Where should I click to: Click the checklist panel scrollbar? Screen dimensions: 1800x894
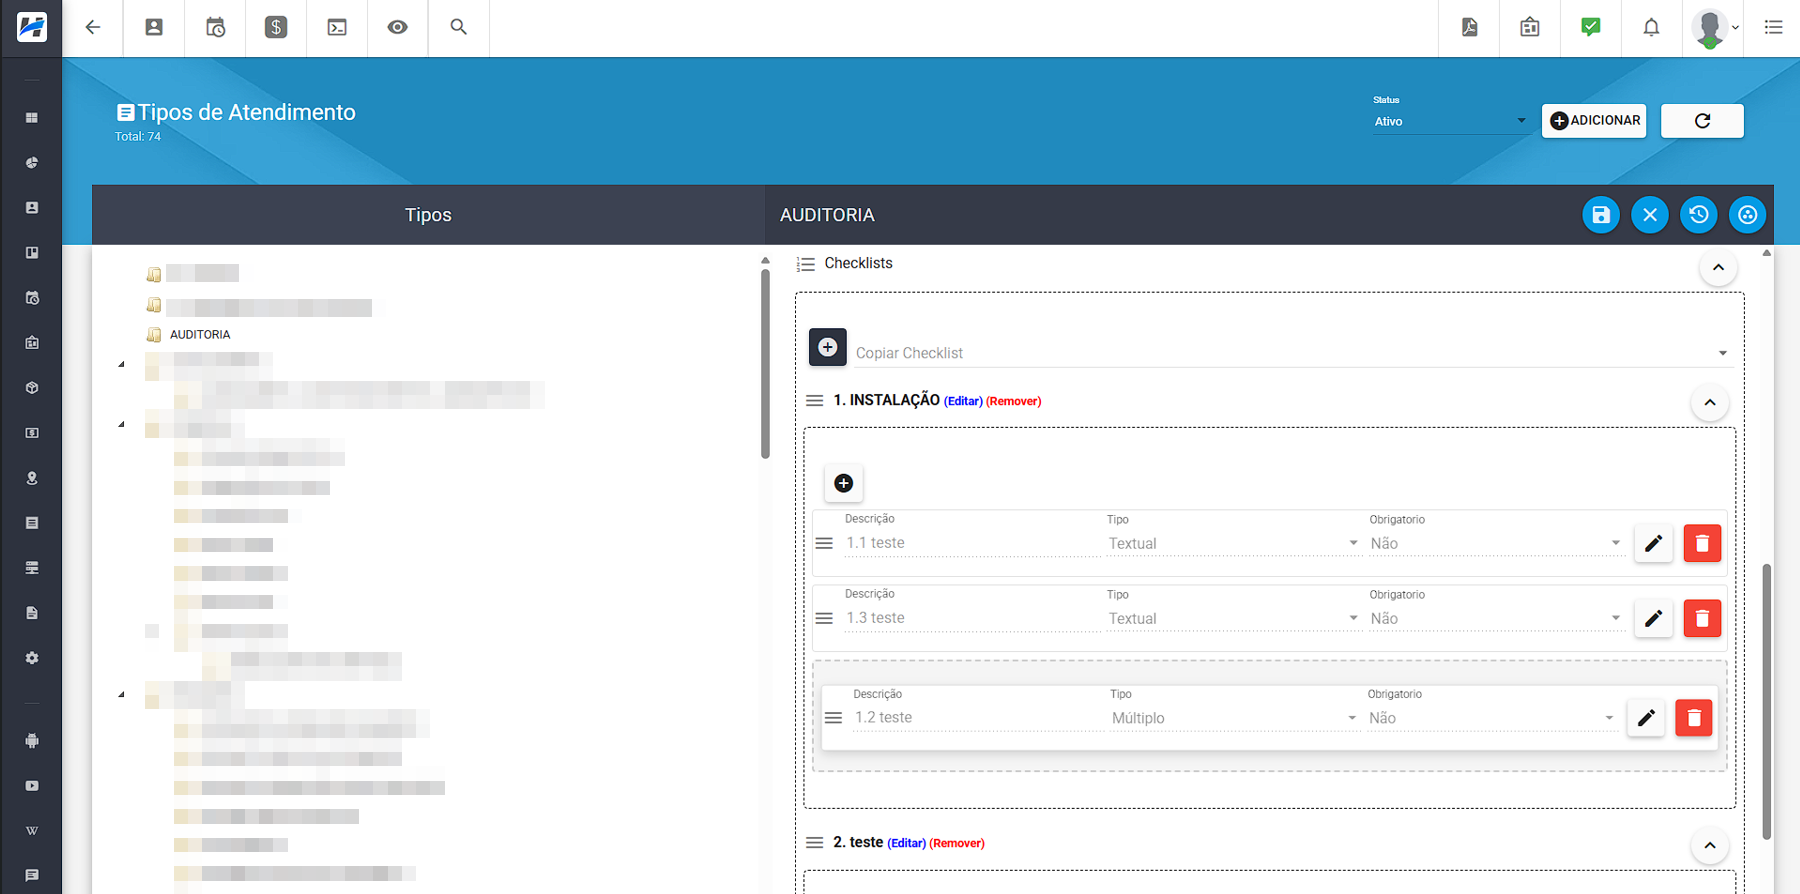point(1767,701)
